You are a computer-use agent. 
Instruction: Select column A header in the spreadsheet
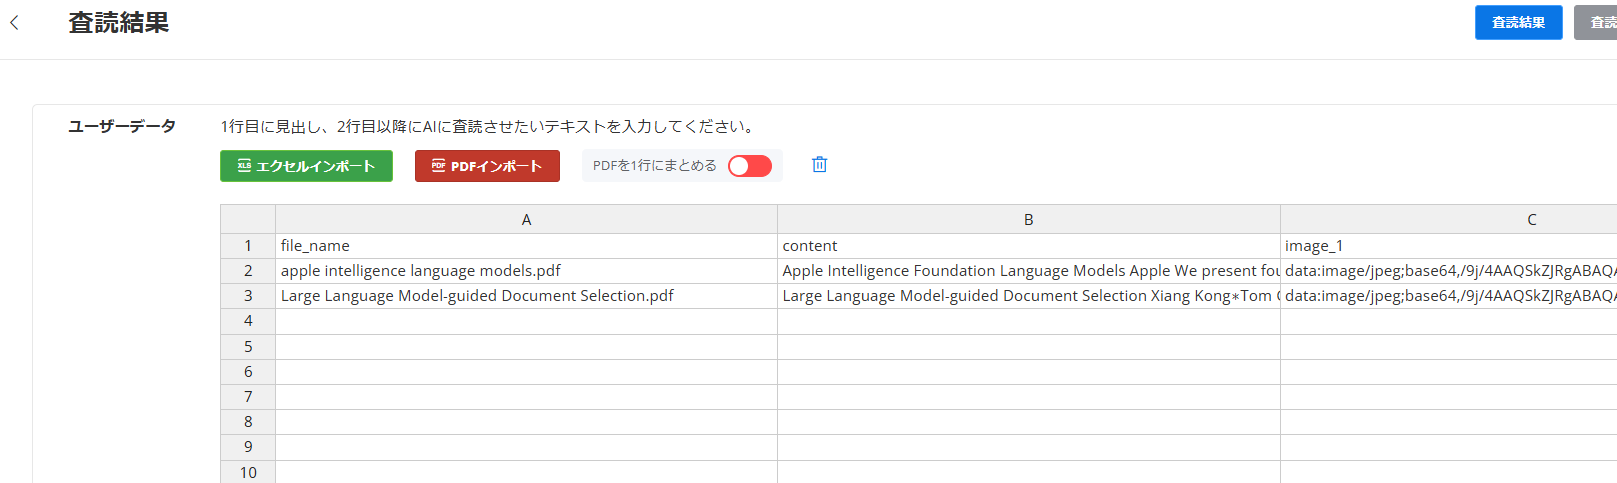click(526, 220)
